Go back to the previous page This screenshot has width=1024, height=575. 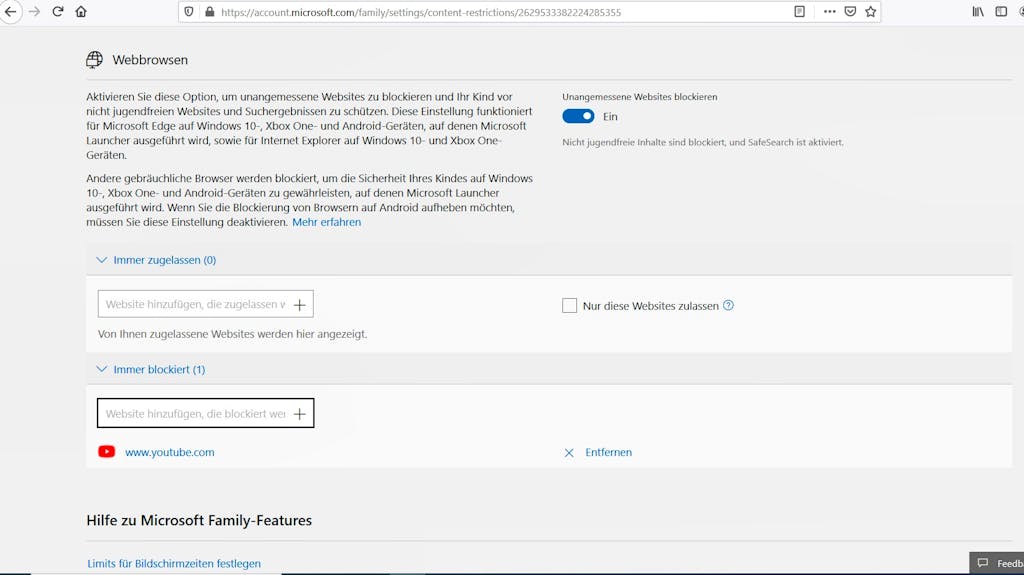coord(10,12)
